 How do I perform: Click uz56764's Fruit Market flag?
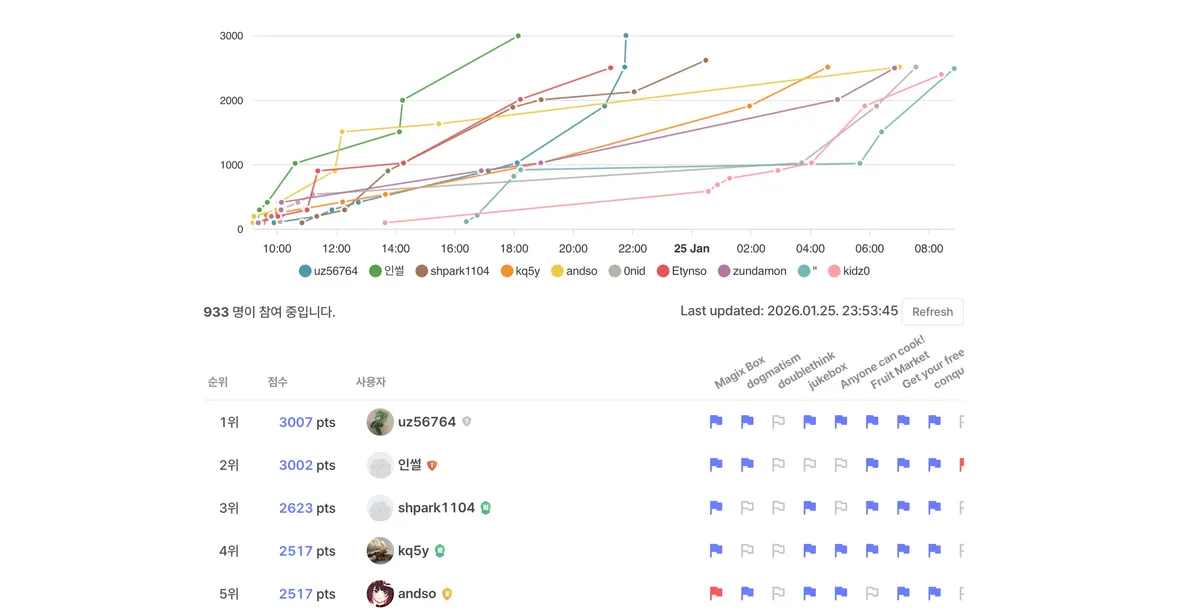point(872,422)
